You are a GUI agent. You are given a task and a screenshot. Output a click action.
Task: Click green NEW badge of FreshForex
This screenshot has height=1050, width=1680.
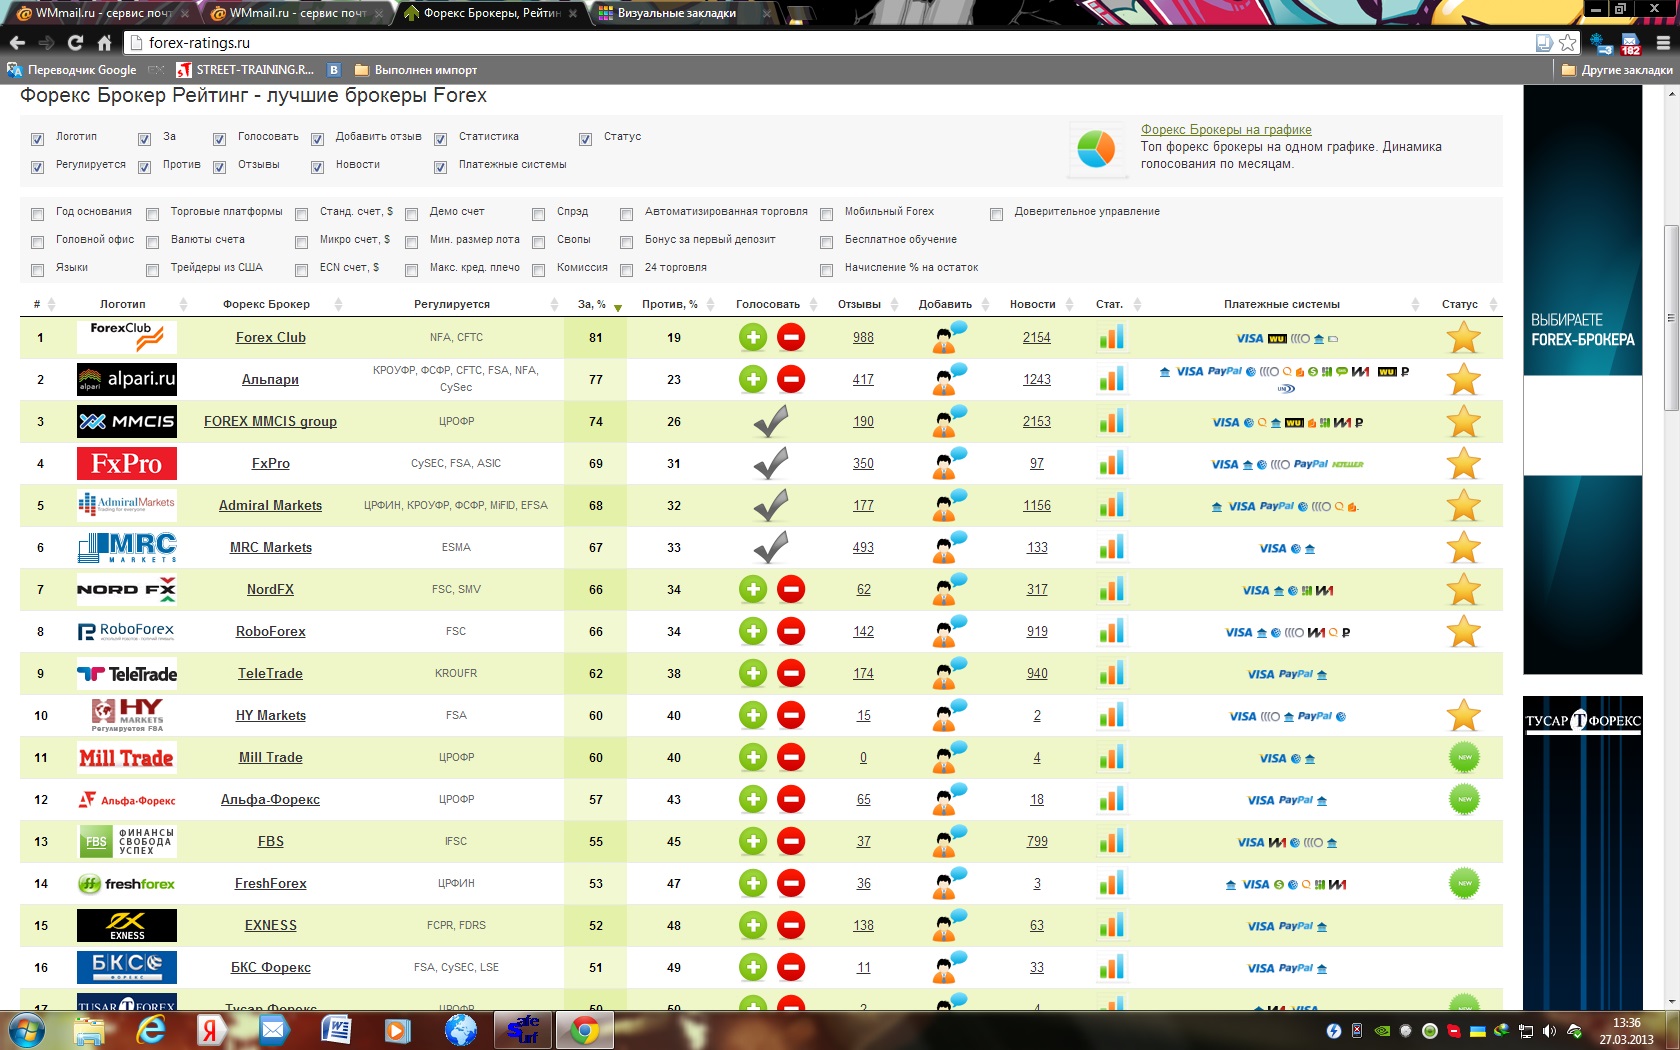(1464, 883)
